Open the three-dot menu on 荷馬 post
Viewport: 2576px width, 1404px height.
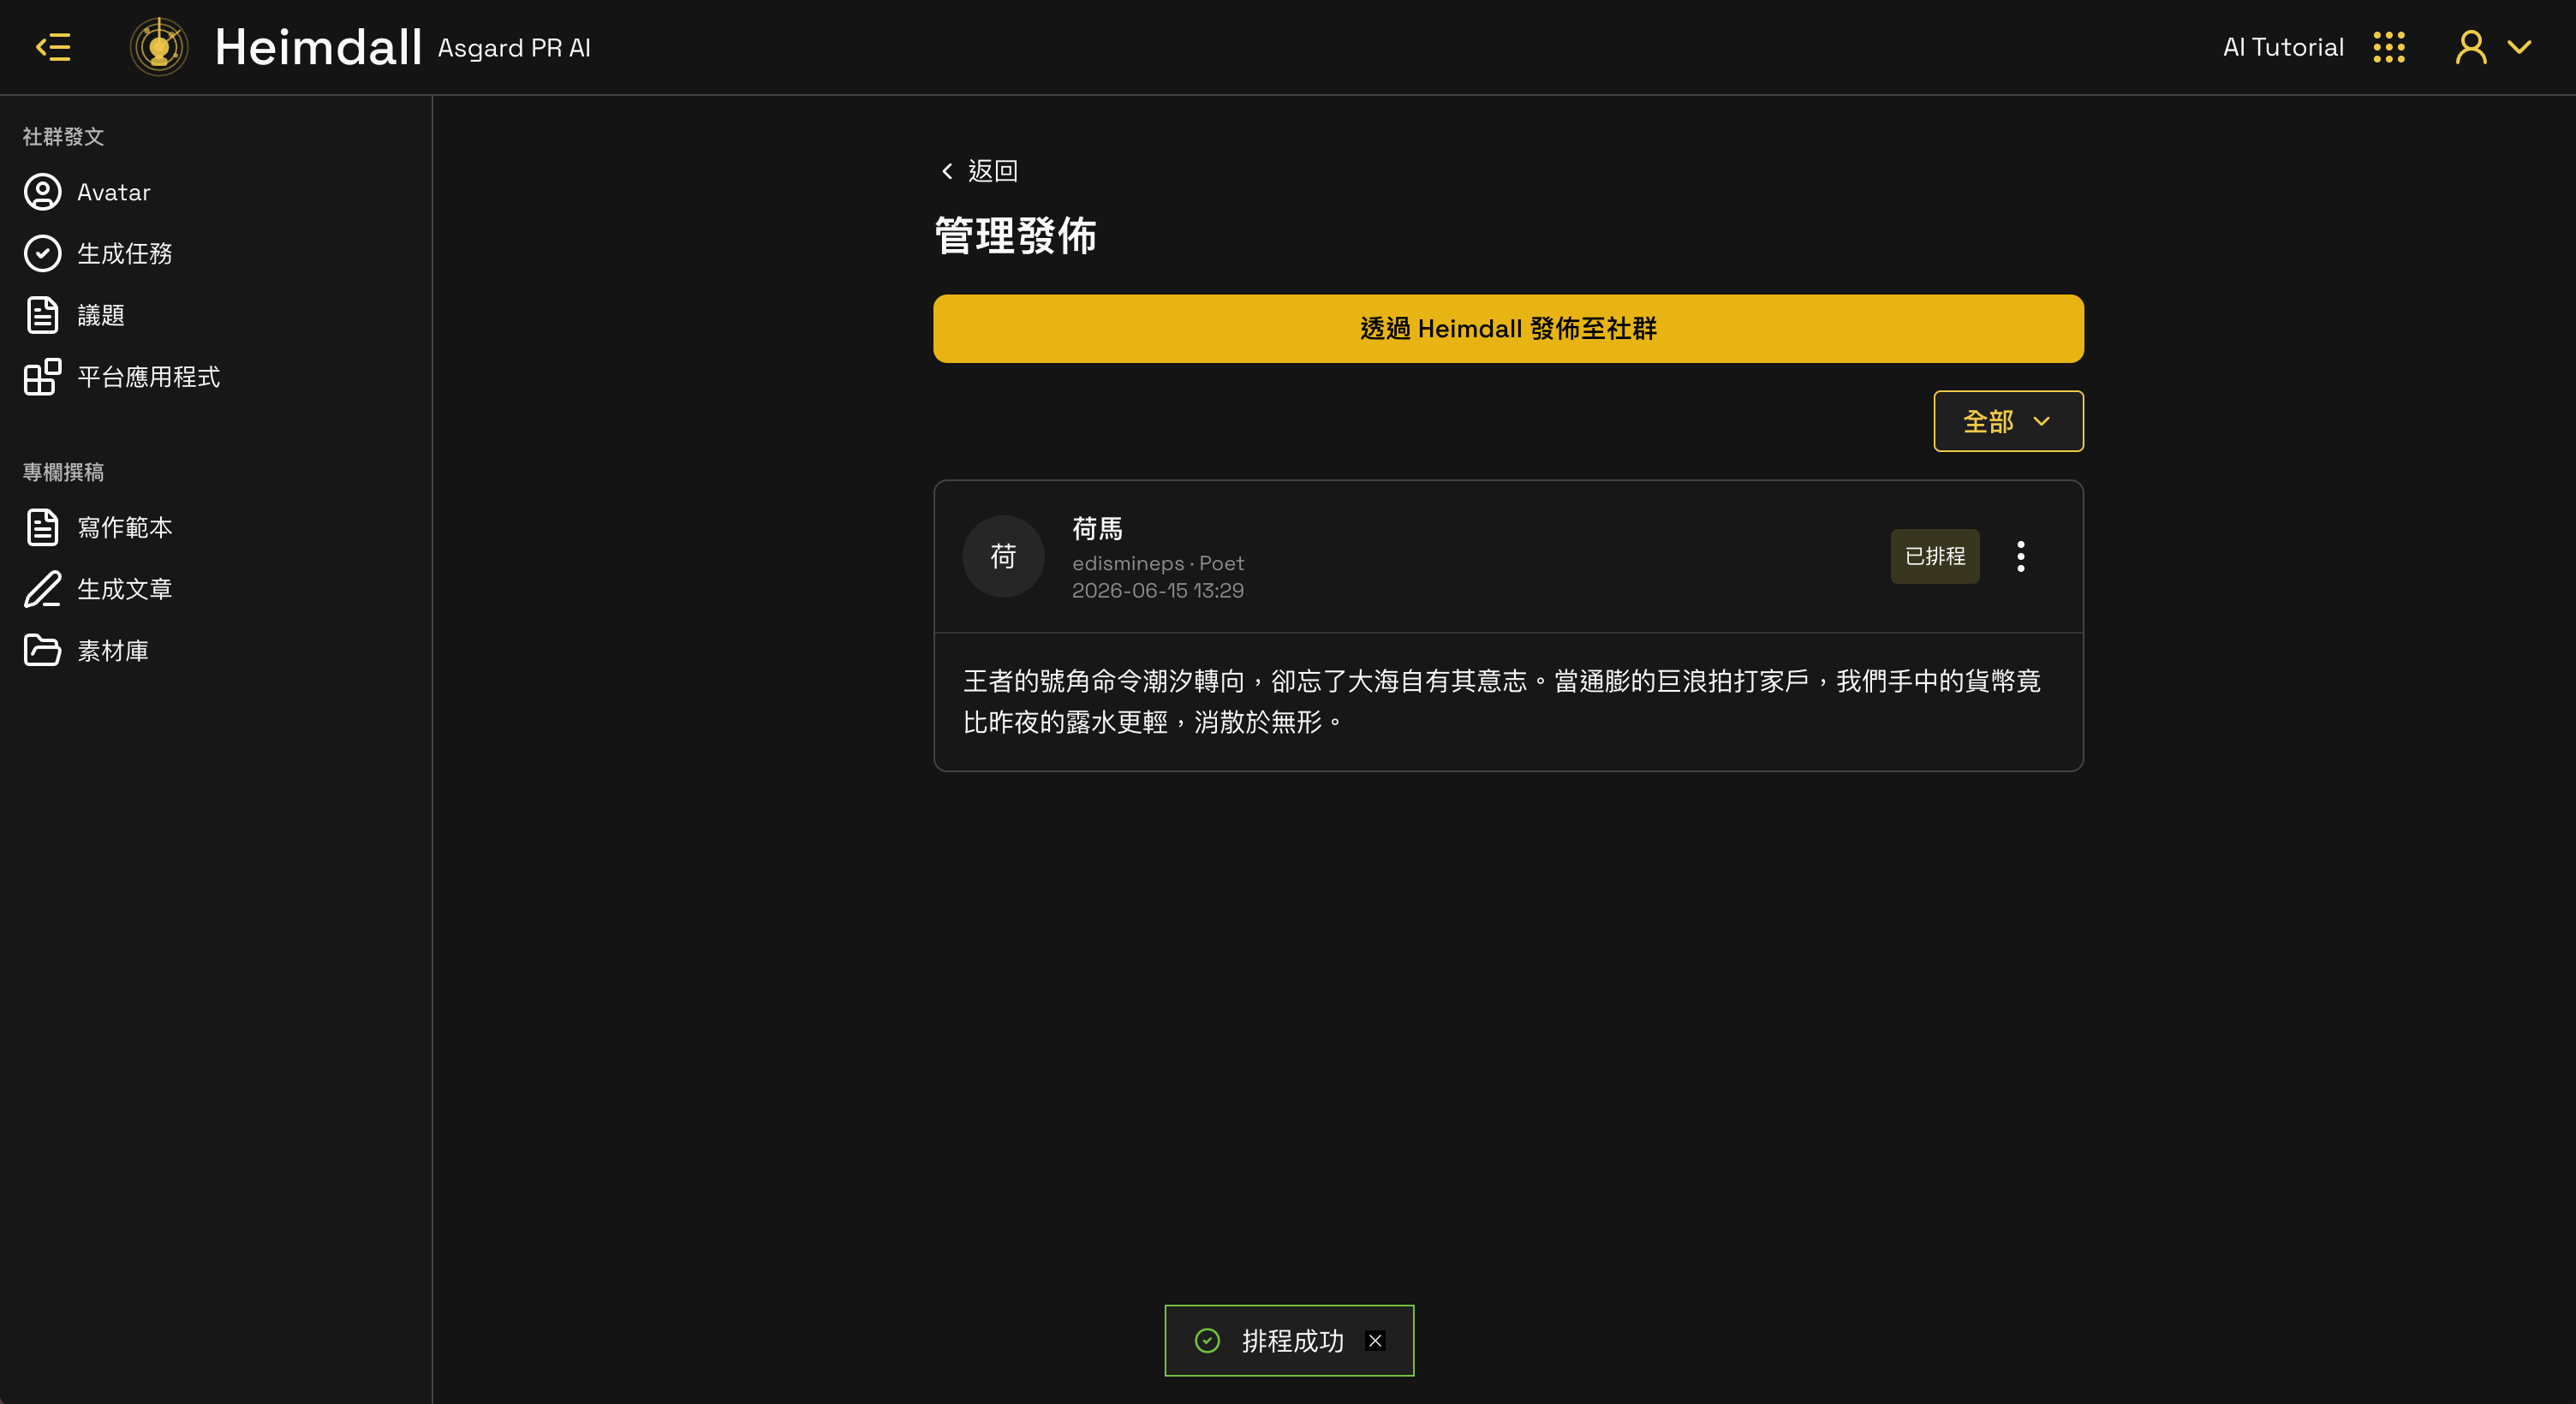point(2020,556)
